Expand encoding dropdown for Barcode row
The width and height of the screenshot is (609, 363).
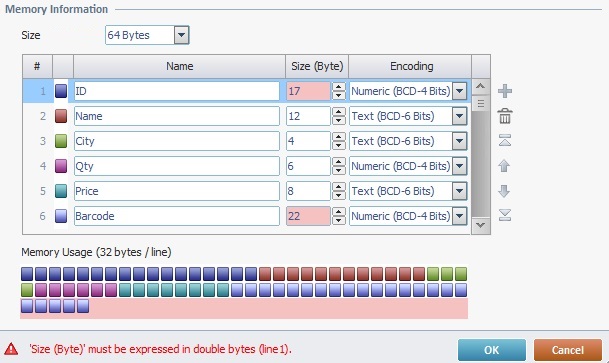[x=459, y=216]
